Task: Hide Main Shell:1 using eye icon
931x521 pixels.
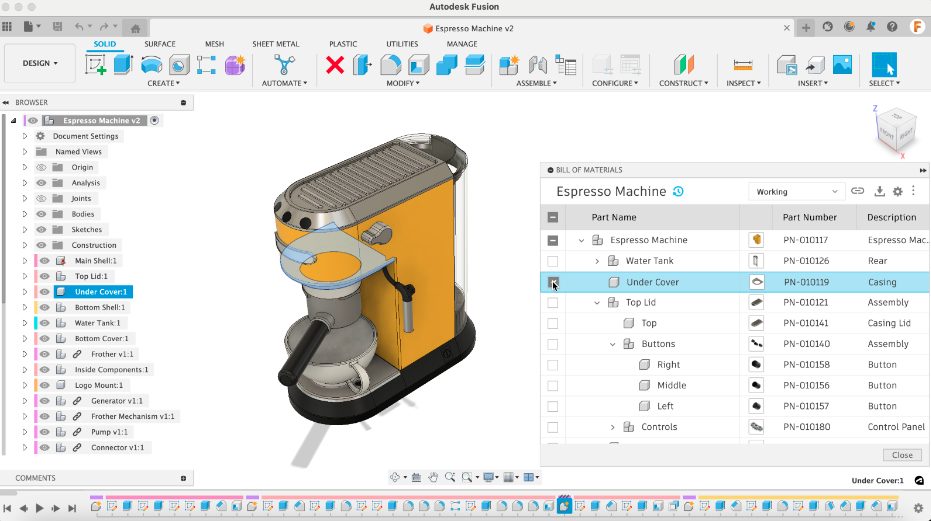Action: (45, 261)
